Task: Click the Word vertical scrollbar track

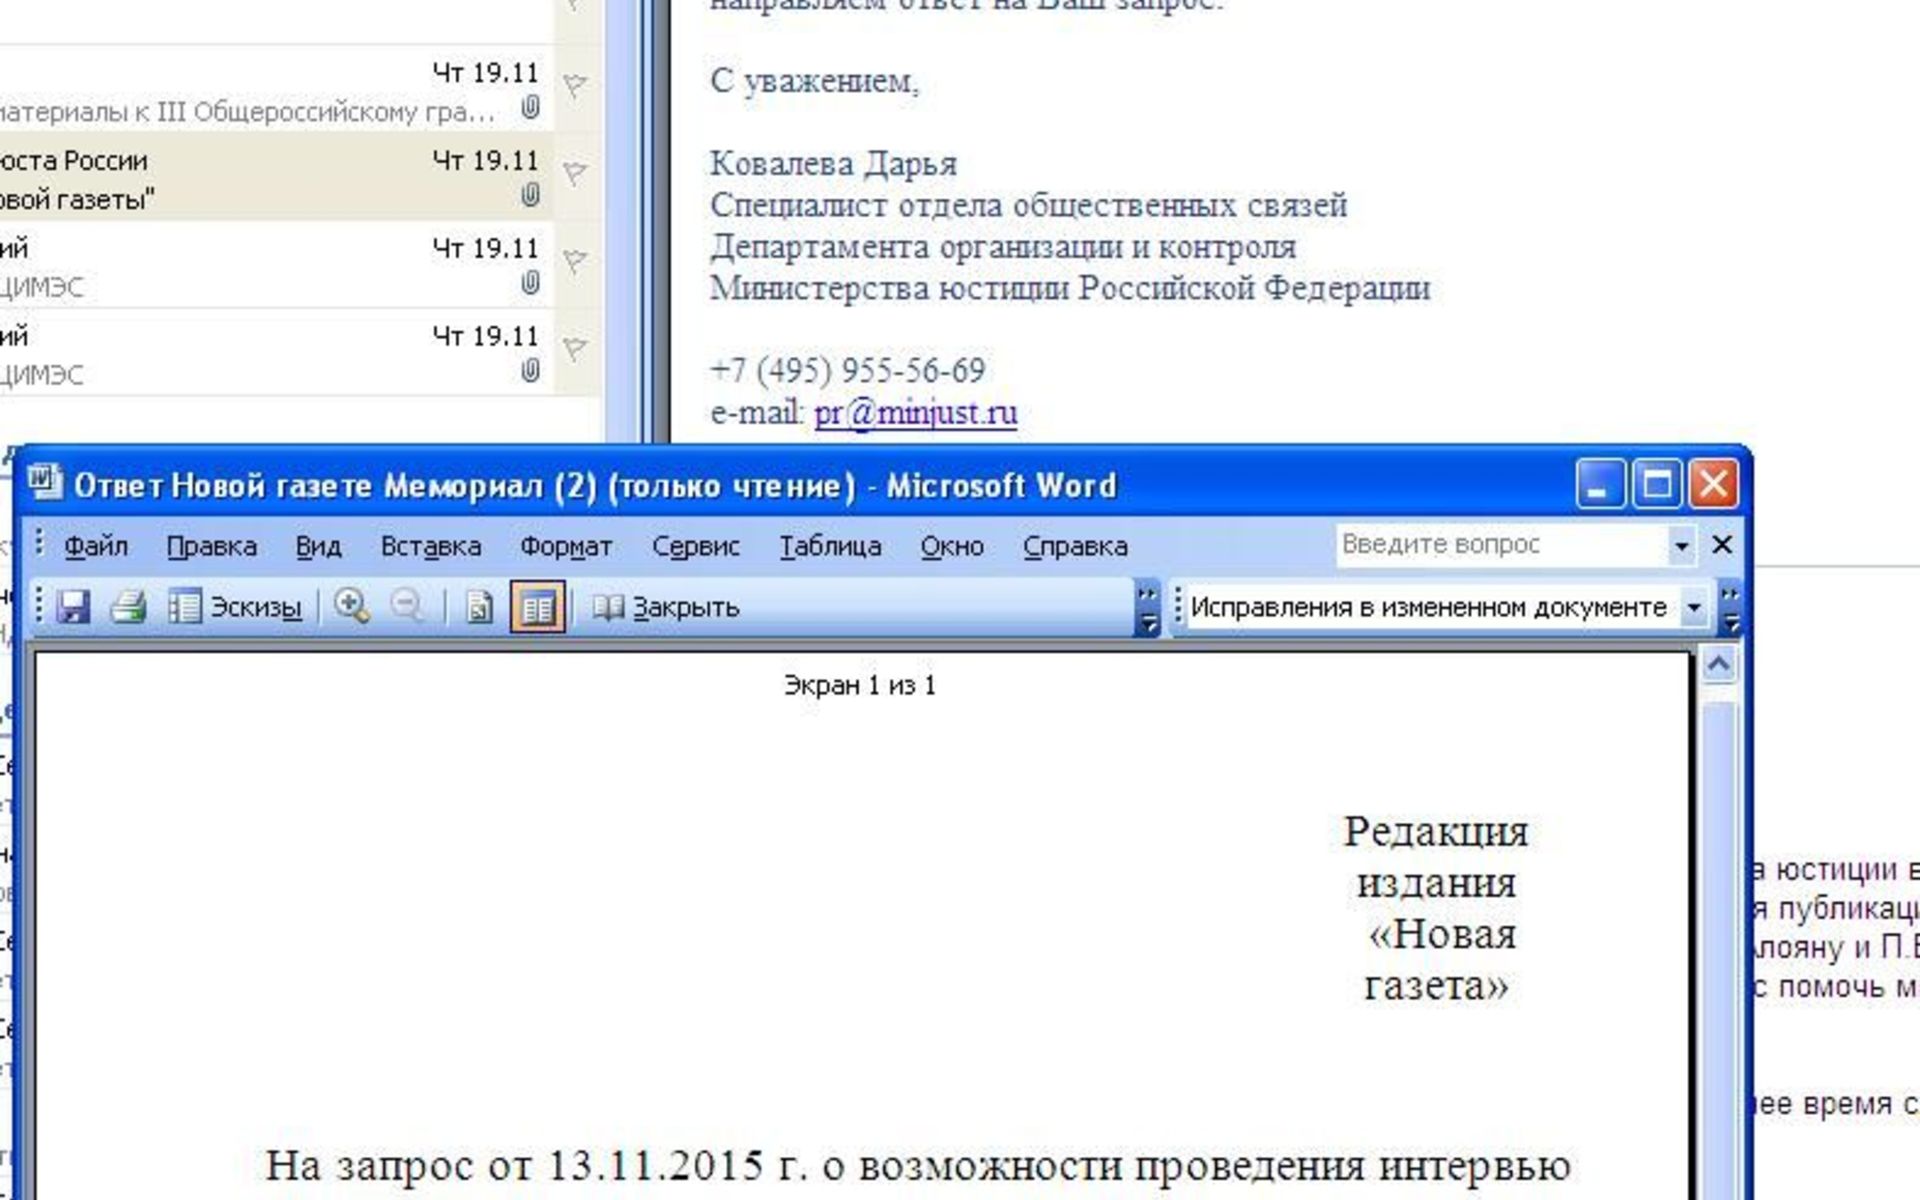Action: click(1719, 950)
